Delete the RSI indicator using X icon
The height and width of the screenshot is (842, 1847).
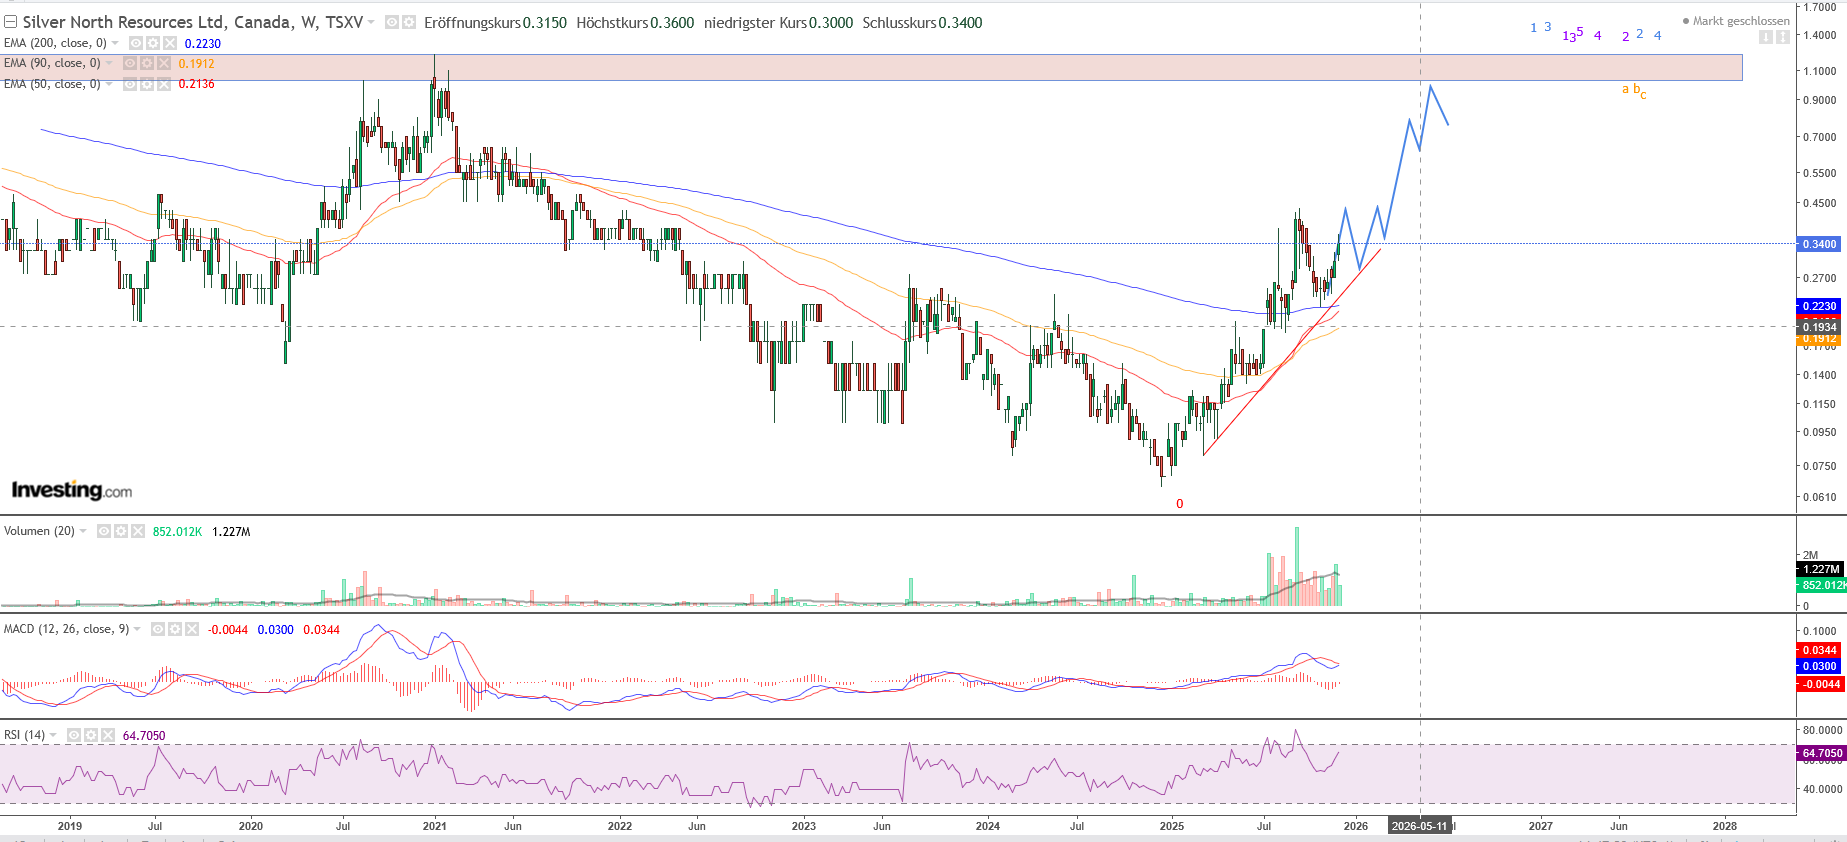108,735
